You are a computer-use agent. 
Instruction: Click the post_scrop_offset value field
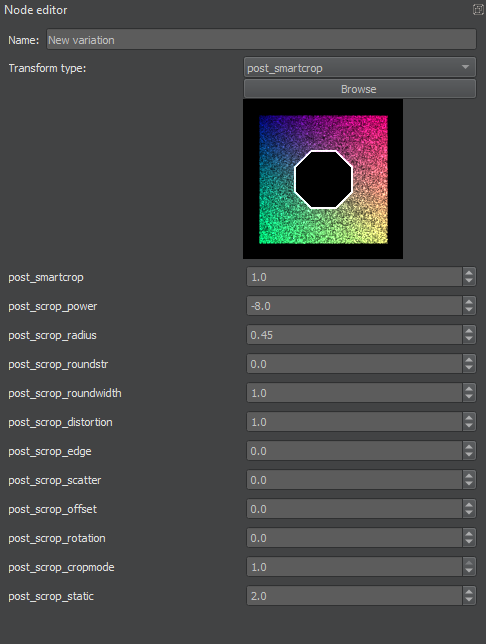click(355, 509)
